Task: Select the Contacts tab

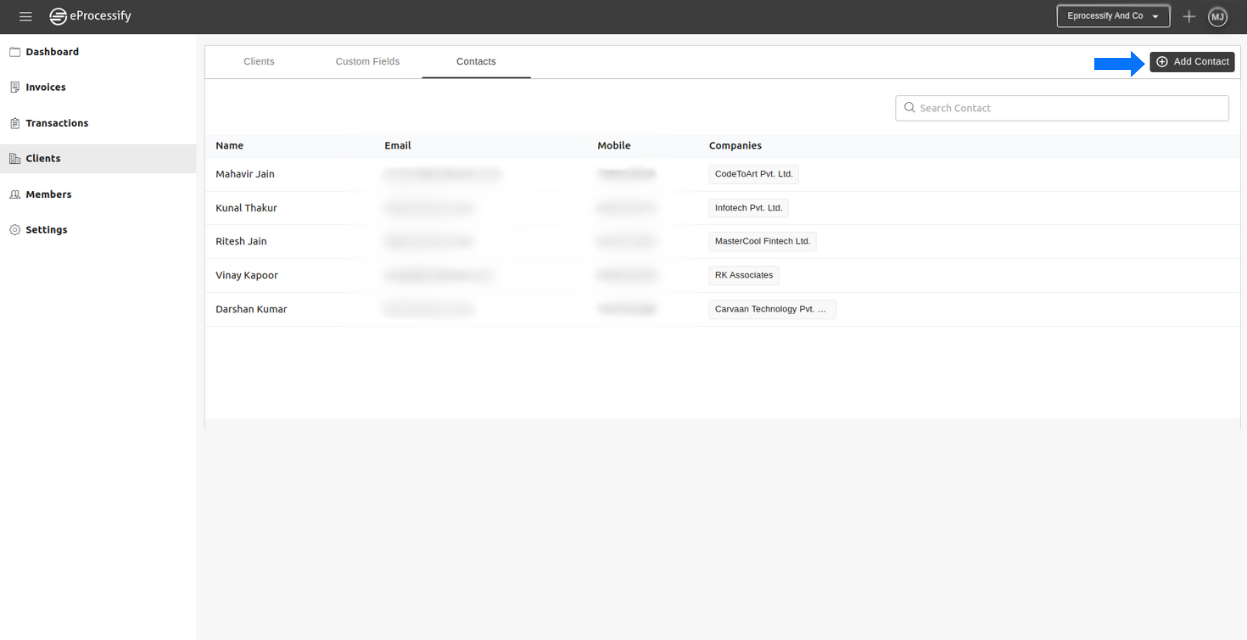Action: (x=476, y=62)
